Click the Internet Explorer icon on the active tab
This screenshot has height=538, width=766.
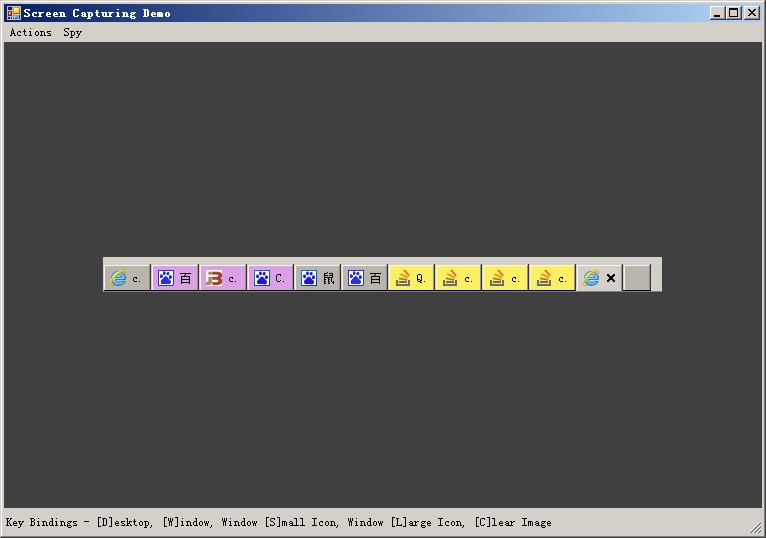(x=591, y=278)
